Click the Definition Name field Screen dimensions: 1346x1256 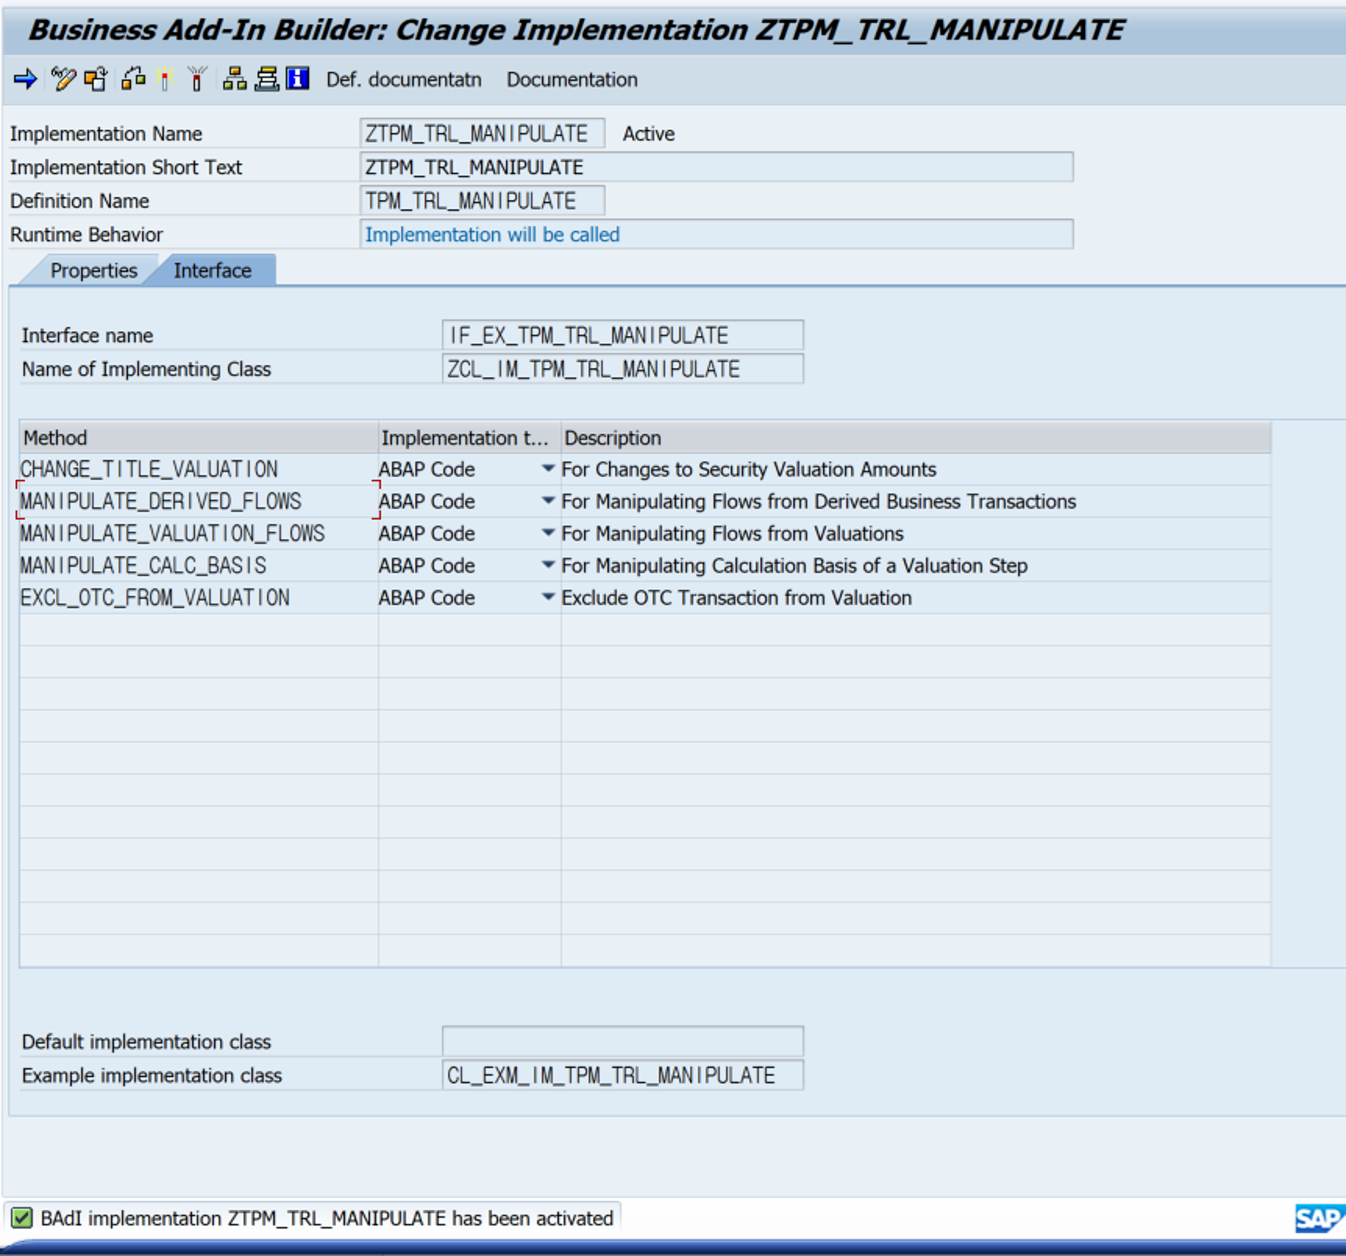click(482, 201)
